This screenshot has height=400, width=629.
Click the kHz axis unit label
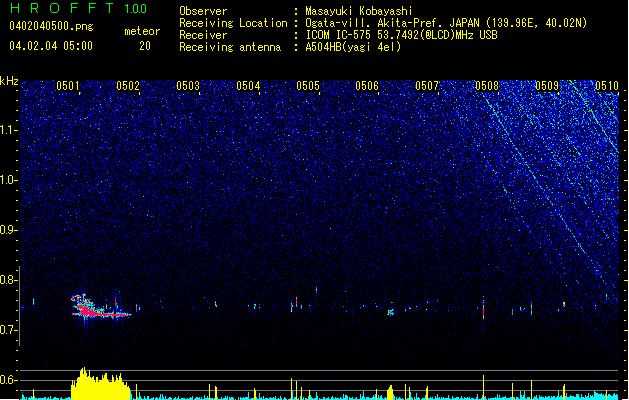(x=9, y=81)
